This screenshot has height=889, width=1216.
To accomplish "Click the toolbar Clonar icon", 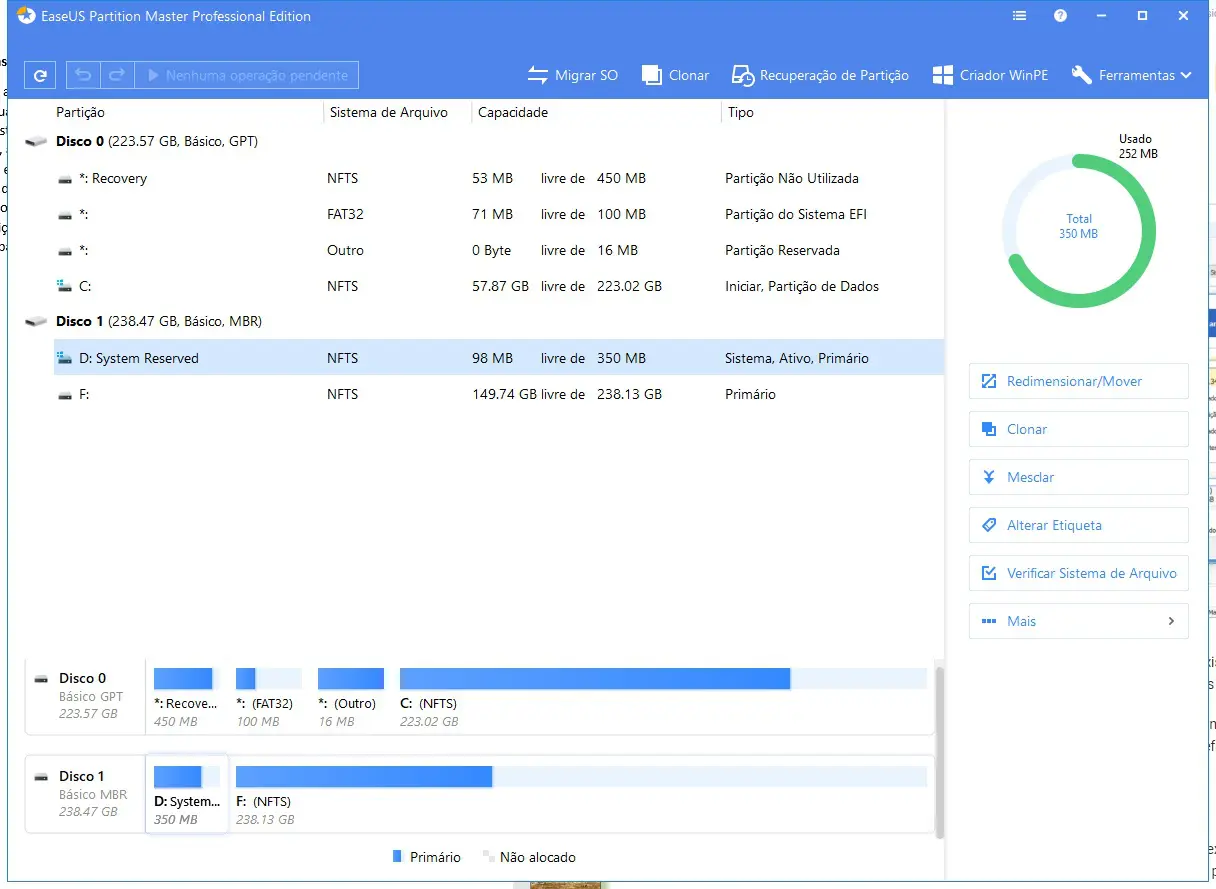I will 651,75.
